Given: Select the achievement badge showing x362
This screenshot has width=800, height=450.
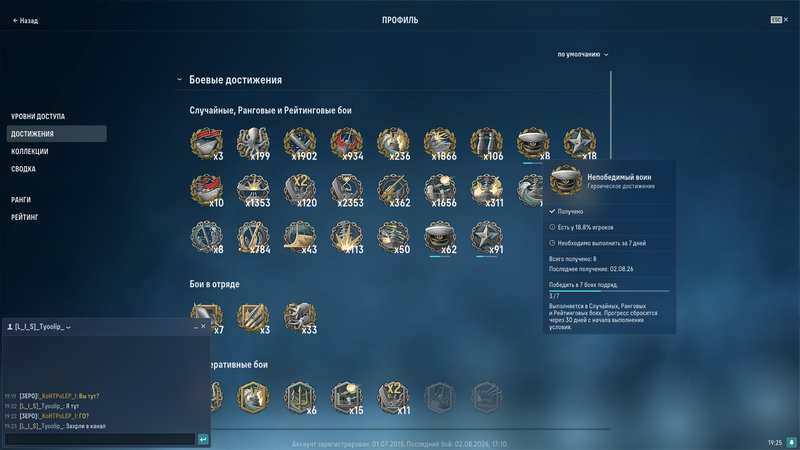Looking at the screenshot, I should [x=393, y=190].
